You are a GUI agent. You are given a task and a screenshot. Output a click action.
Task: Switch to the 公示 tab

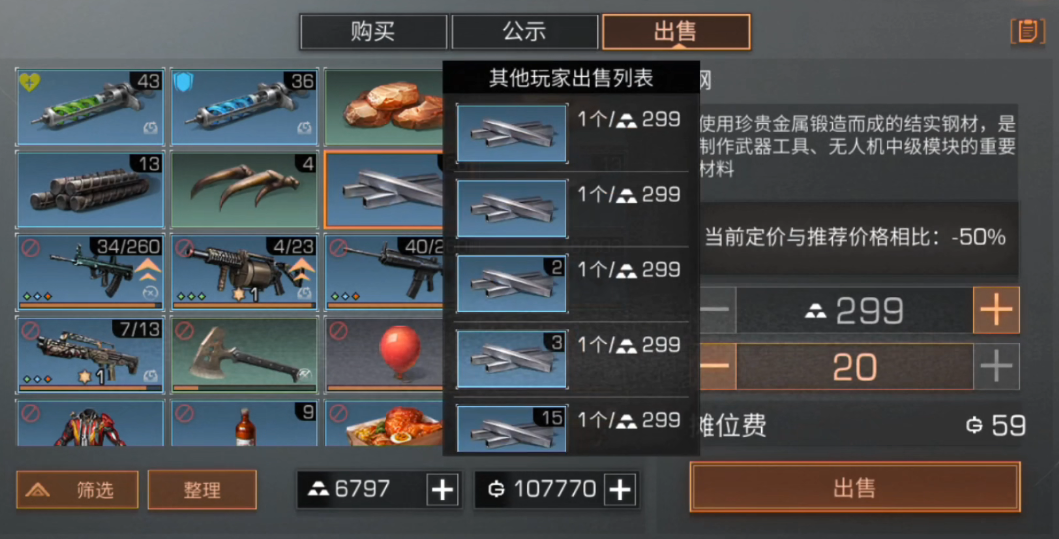point(525,32)
